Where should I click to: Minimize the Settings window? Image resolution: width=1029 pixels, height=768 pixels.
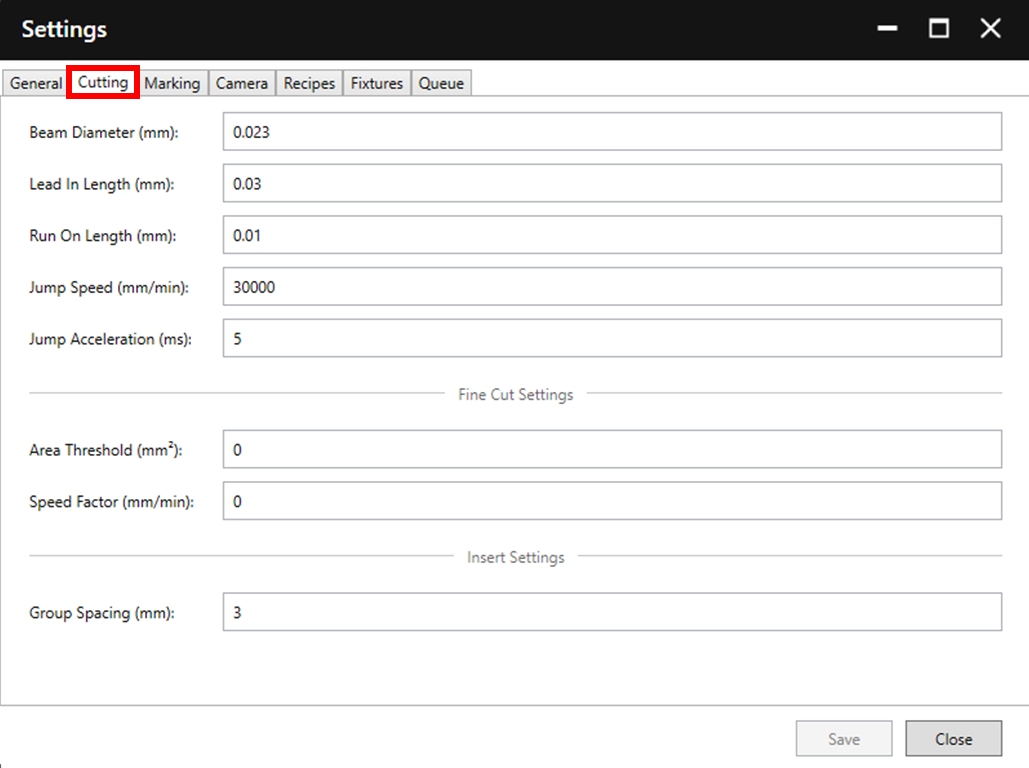pos(887,28)
